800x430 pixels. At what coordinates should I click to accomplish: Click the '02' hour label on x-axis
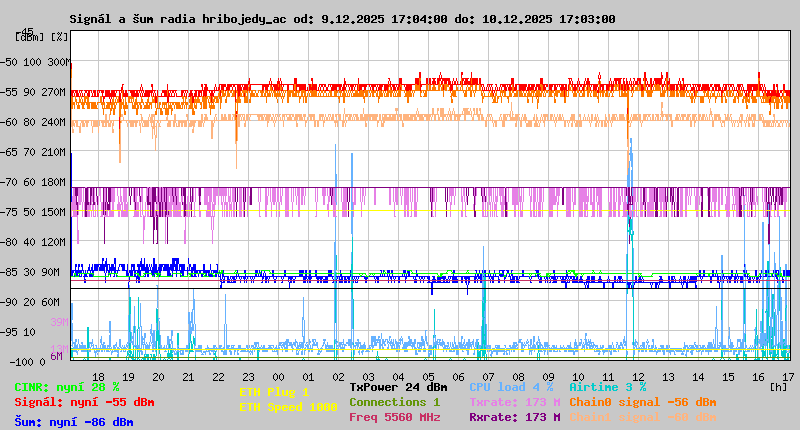[x=338, y=377]
